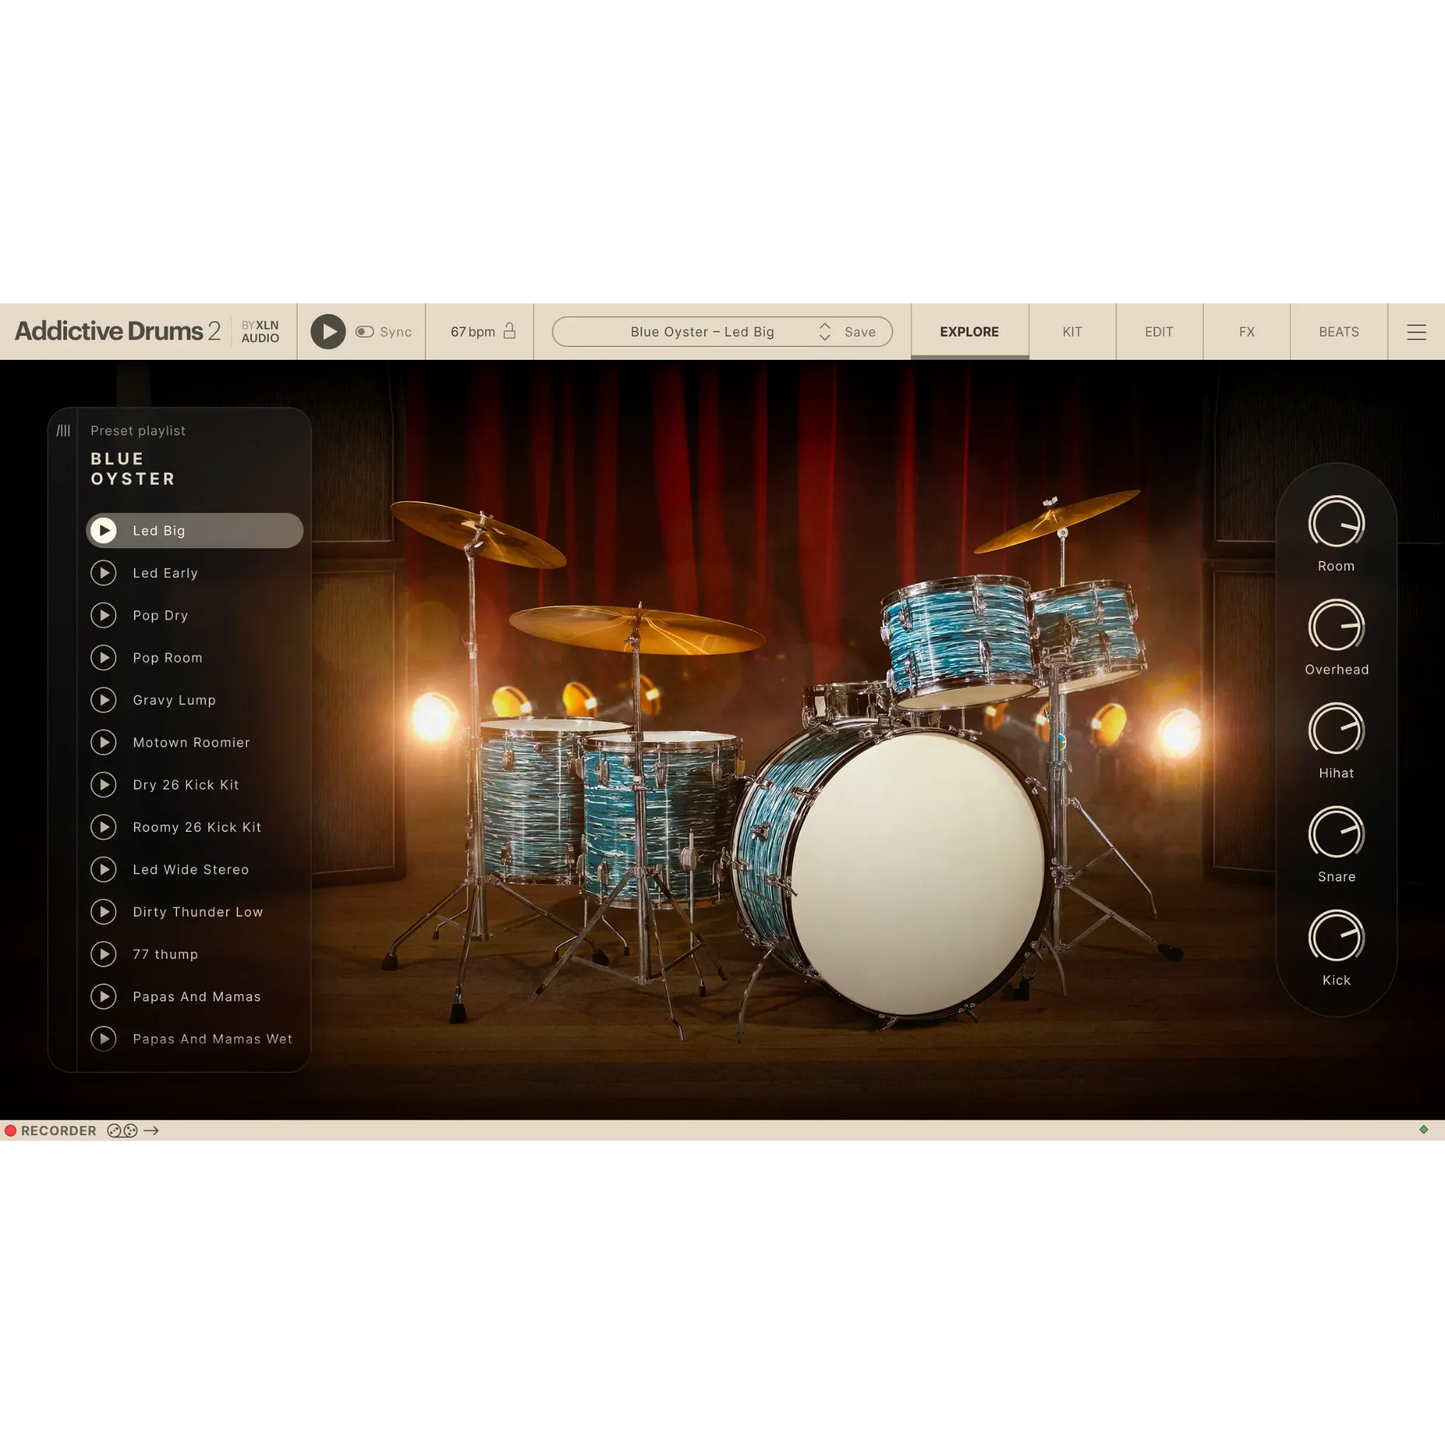Play the Led Wide Stereo preset
This screenshot has width=1445, height=1445.
[104, 869]
